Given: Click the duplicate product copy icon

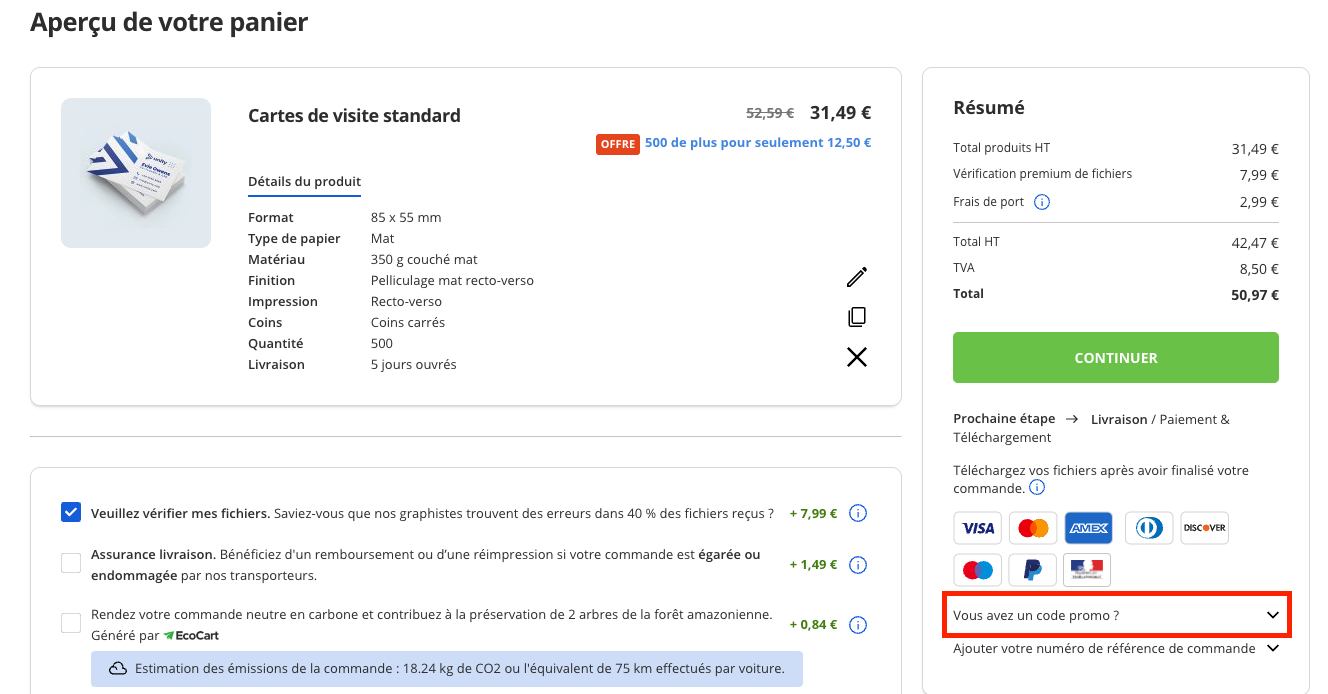Looking at the screenshot, I should click(x=857, y=317).
